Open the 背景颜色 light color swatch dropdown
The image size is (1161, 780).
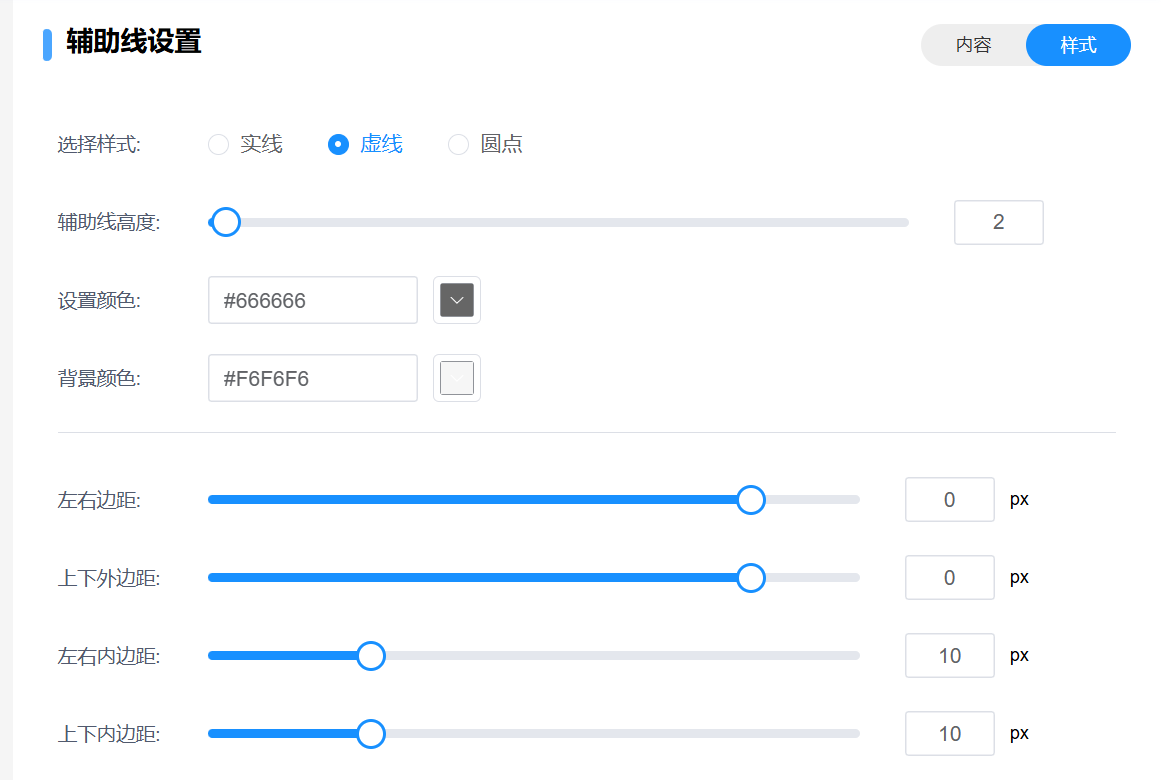pos(457,378)
